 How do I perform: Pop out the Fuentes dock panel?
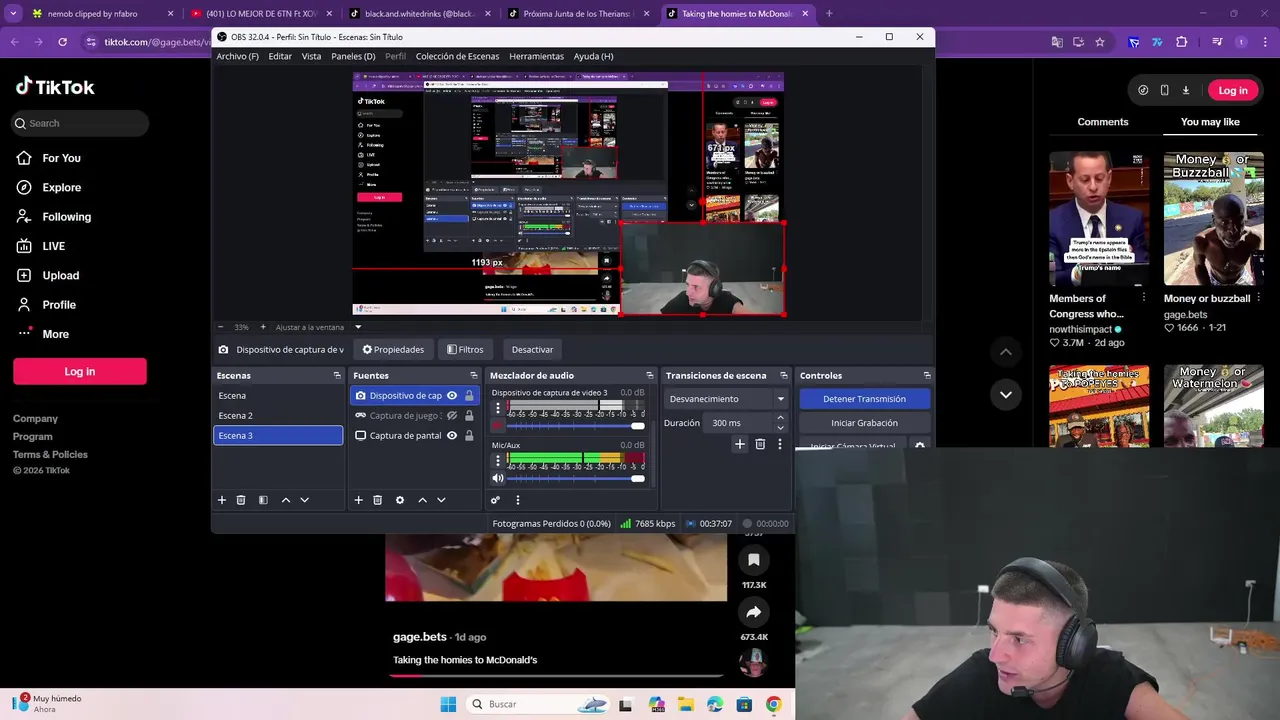(474, 376)
